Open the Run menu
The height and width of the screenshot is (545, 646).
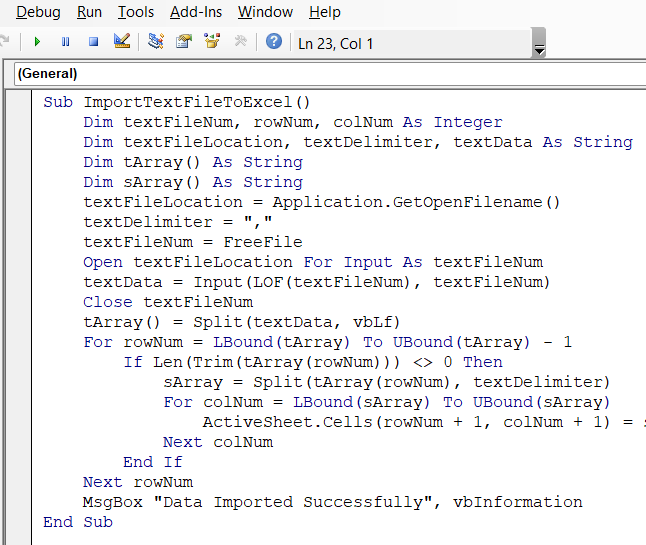click(89, 12)
